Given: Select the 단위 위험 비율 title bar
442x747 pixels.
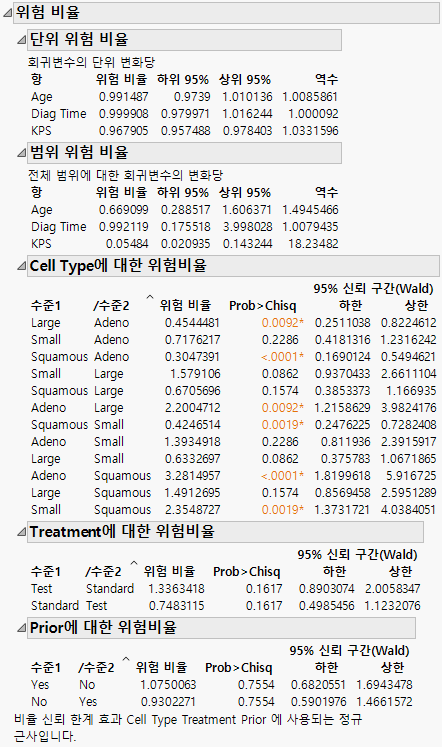Looking at the screenshot, I should [184, 40].
